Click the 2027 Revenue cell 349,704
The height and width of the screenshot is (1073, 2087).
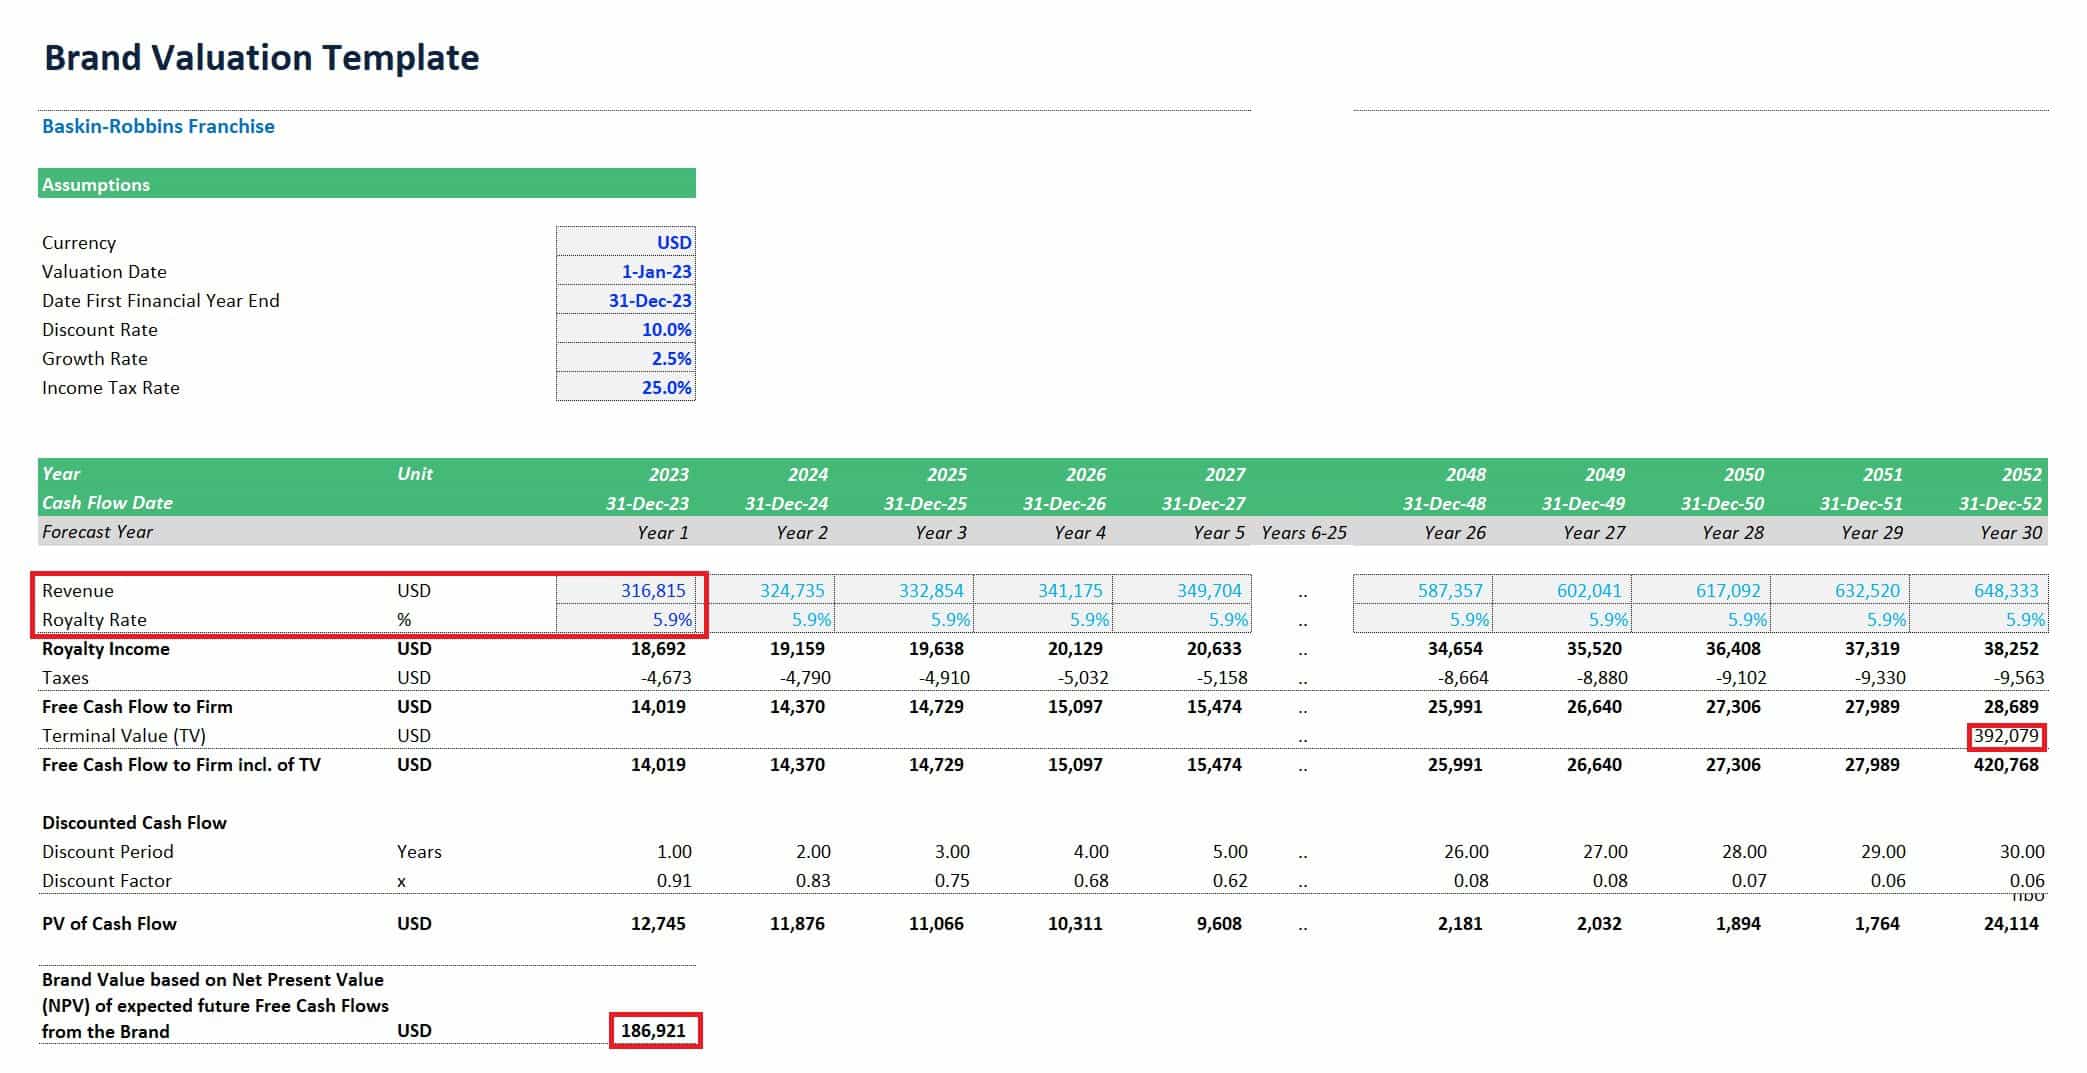pyautogui.click(x=1182, y=590)
